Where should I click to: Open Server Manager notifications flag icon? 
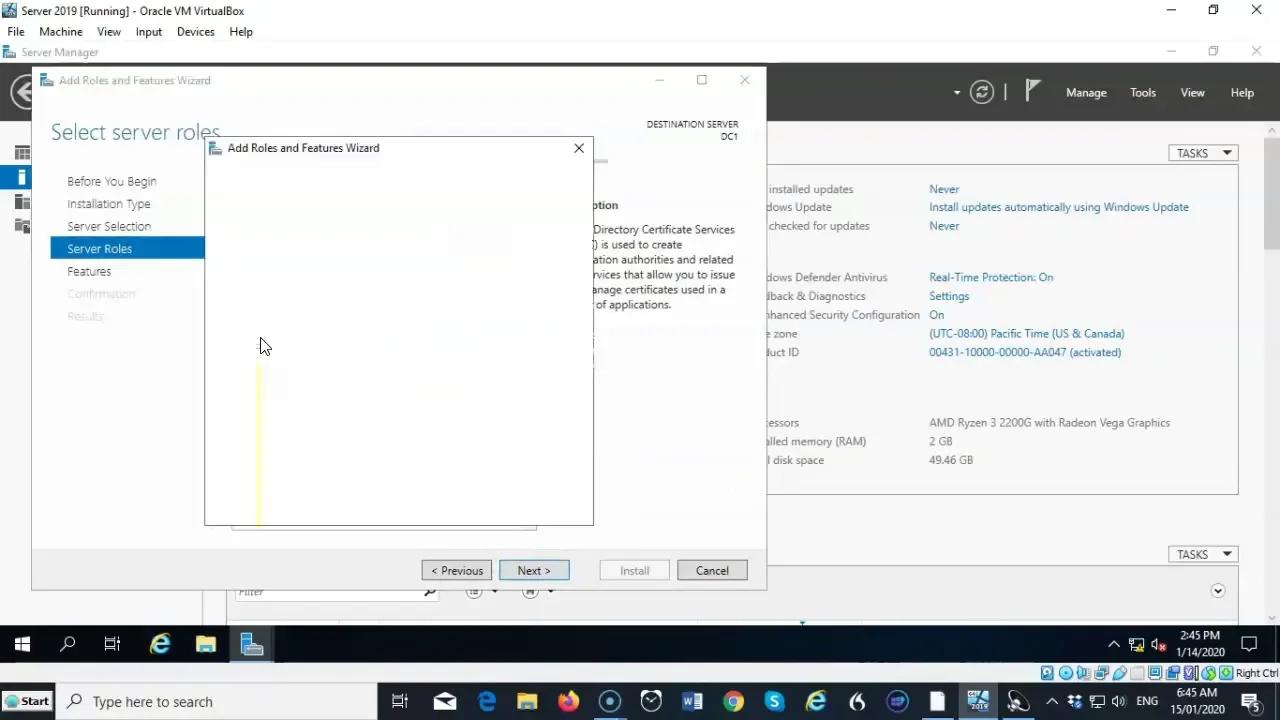[1032, 91]
